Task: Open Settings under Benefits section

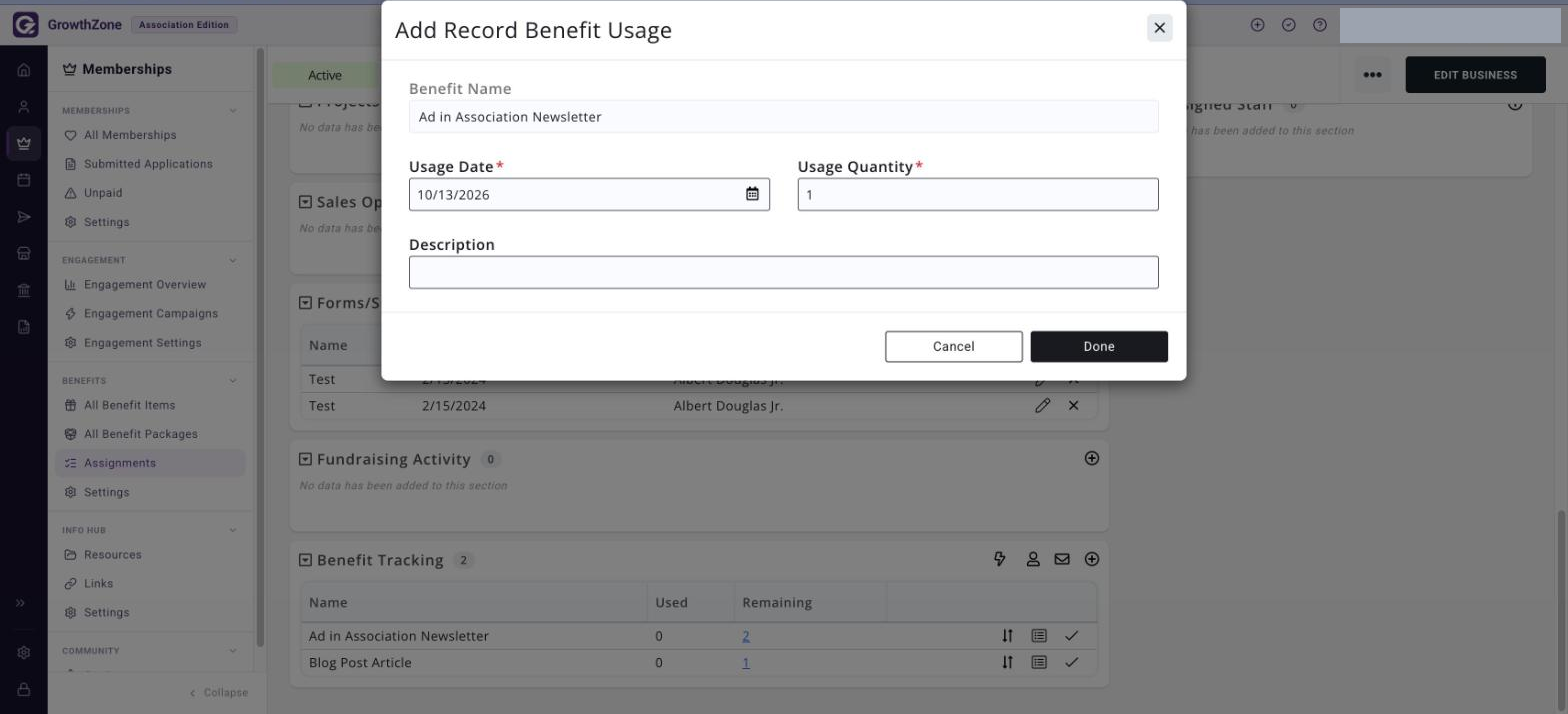Action: click(106, 492)
